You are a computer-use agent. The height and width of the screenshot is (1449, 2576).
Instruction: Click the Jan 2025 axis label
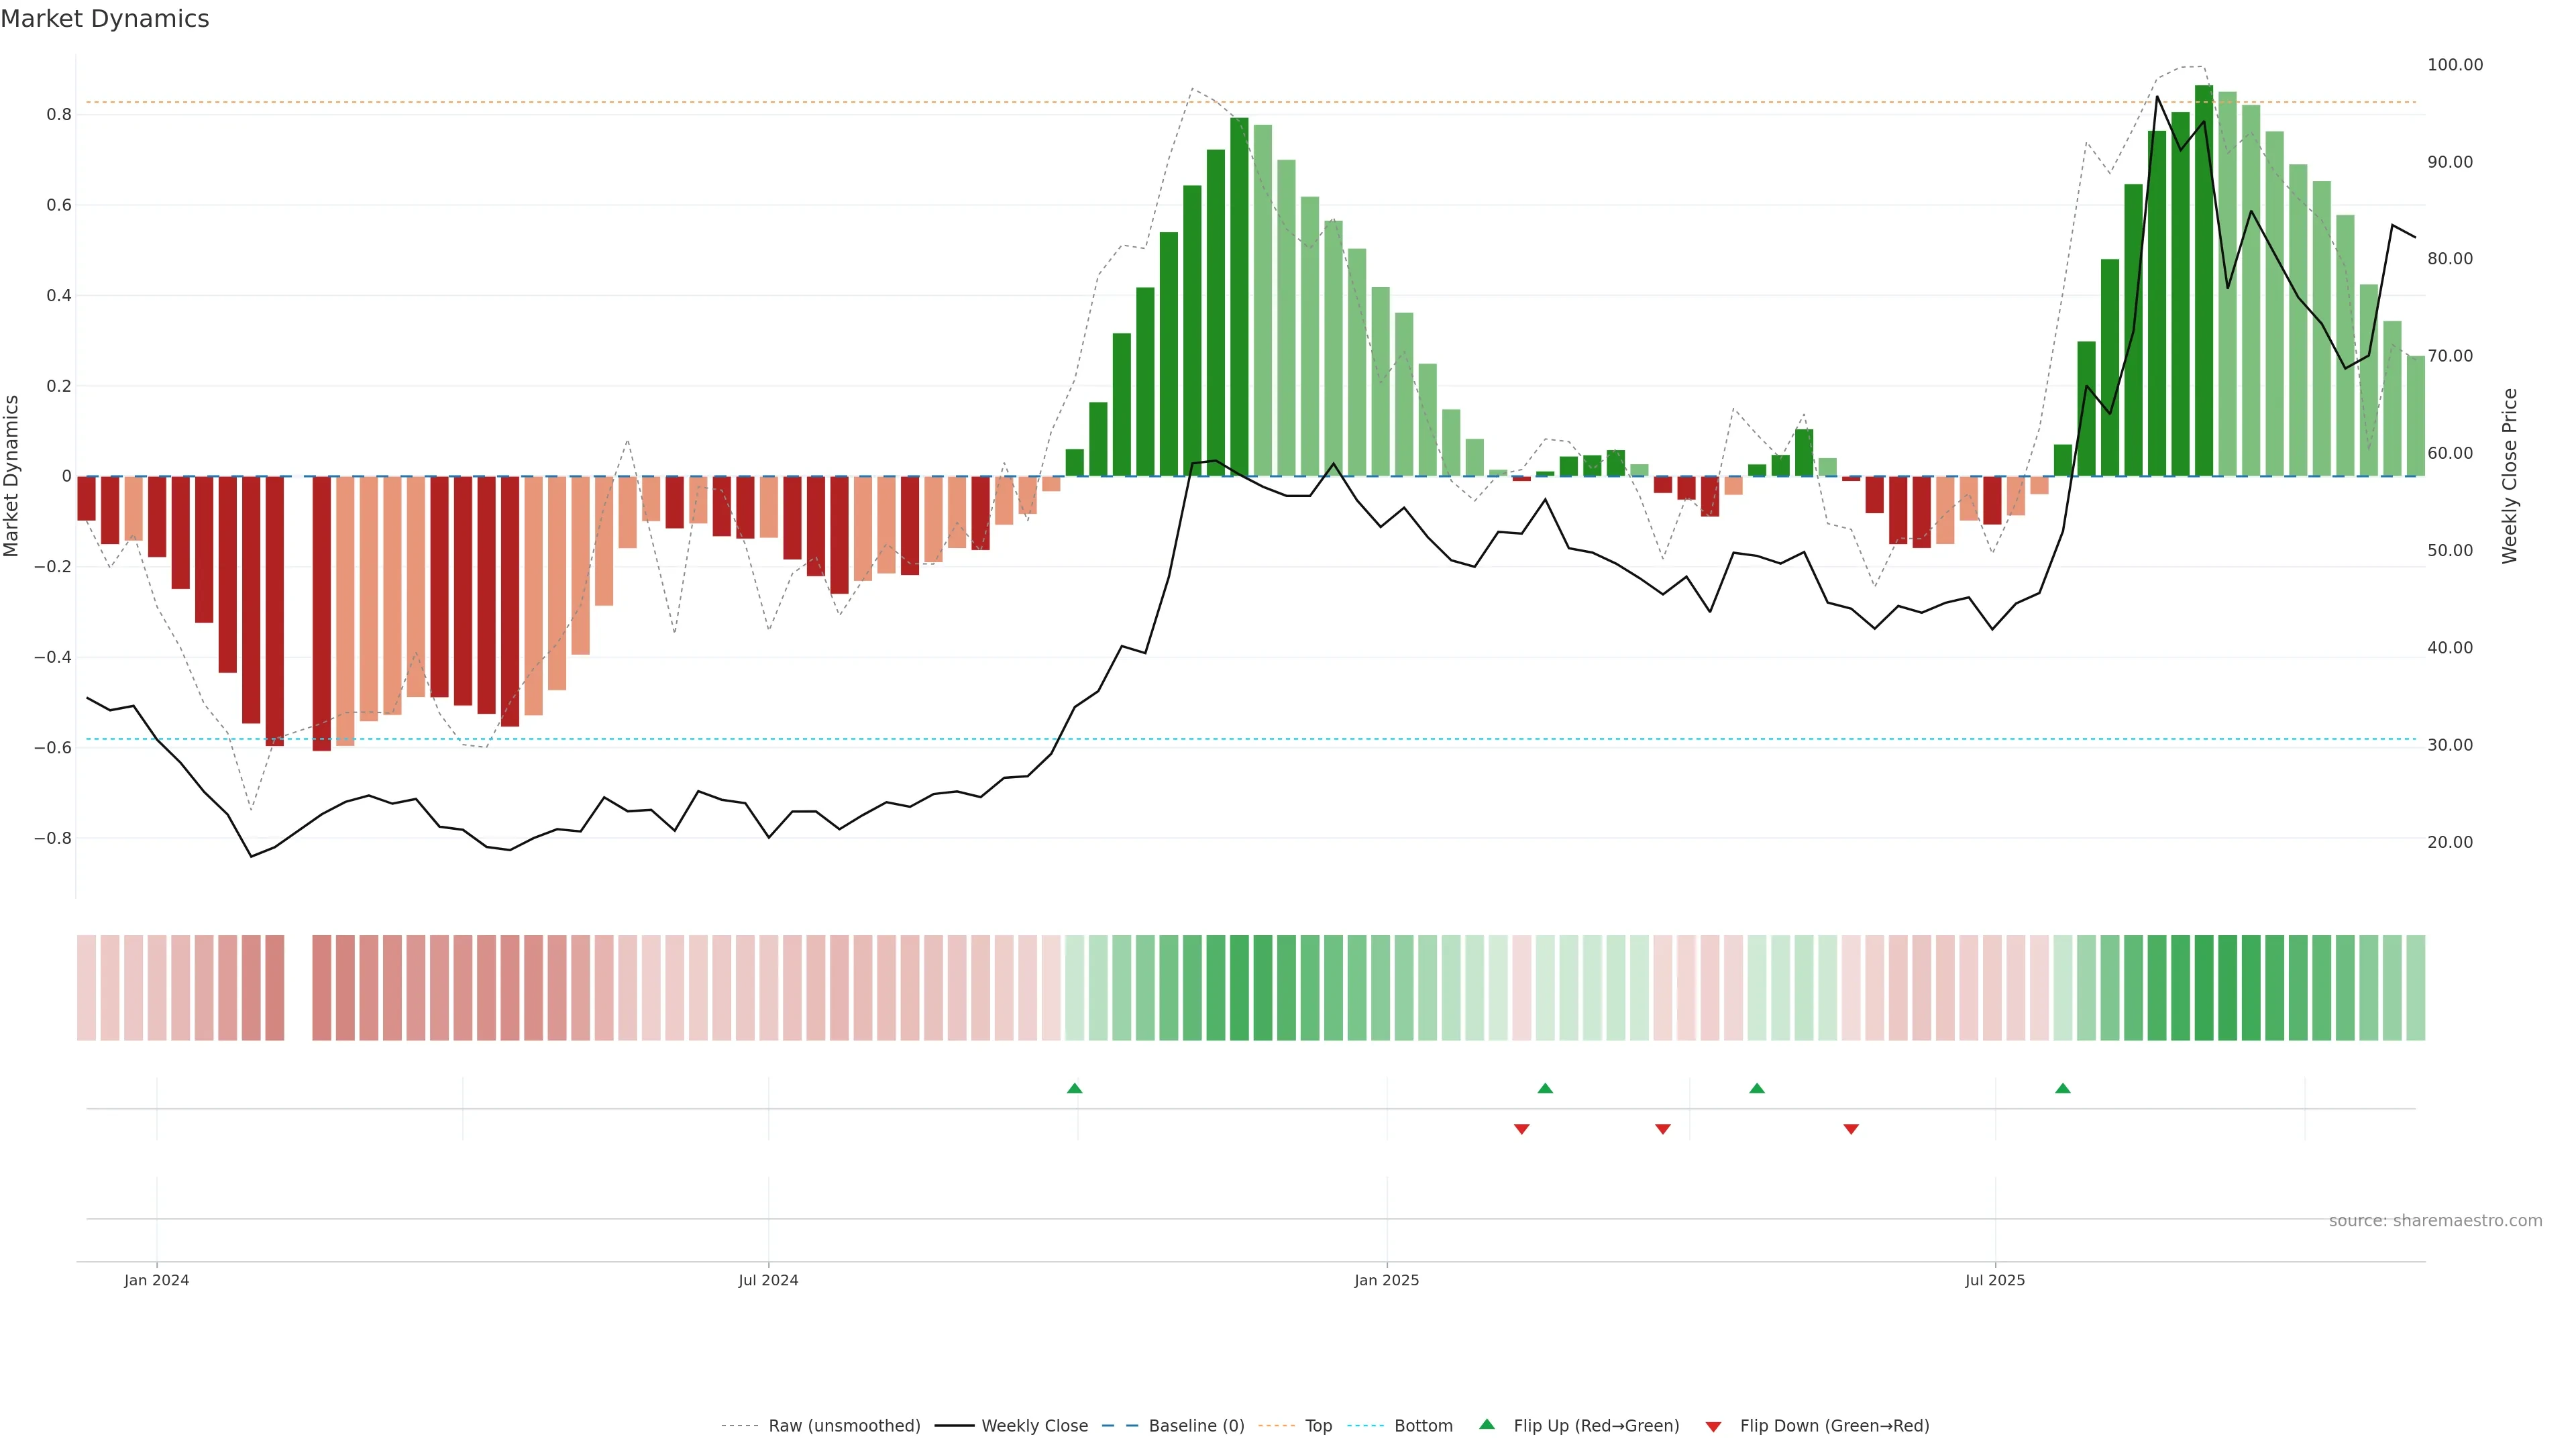click(1386, 1280)
